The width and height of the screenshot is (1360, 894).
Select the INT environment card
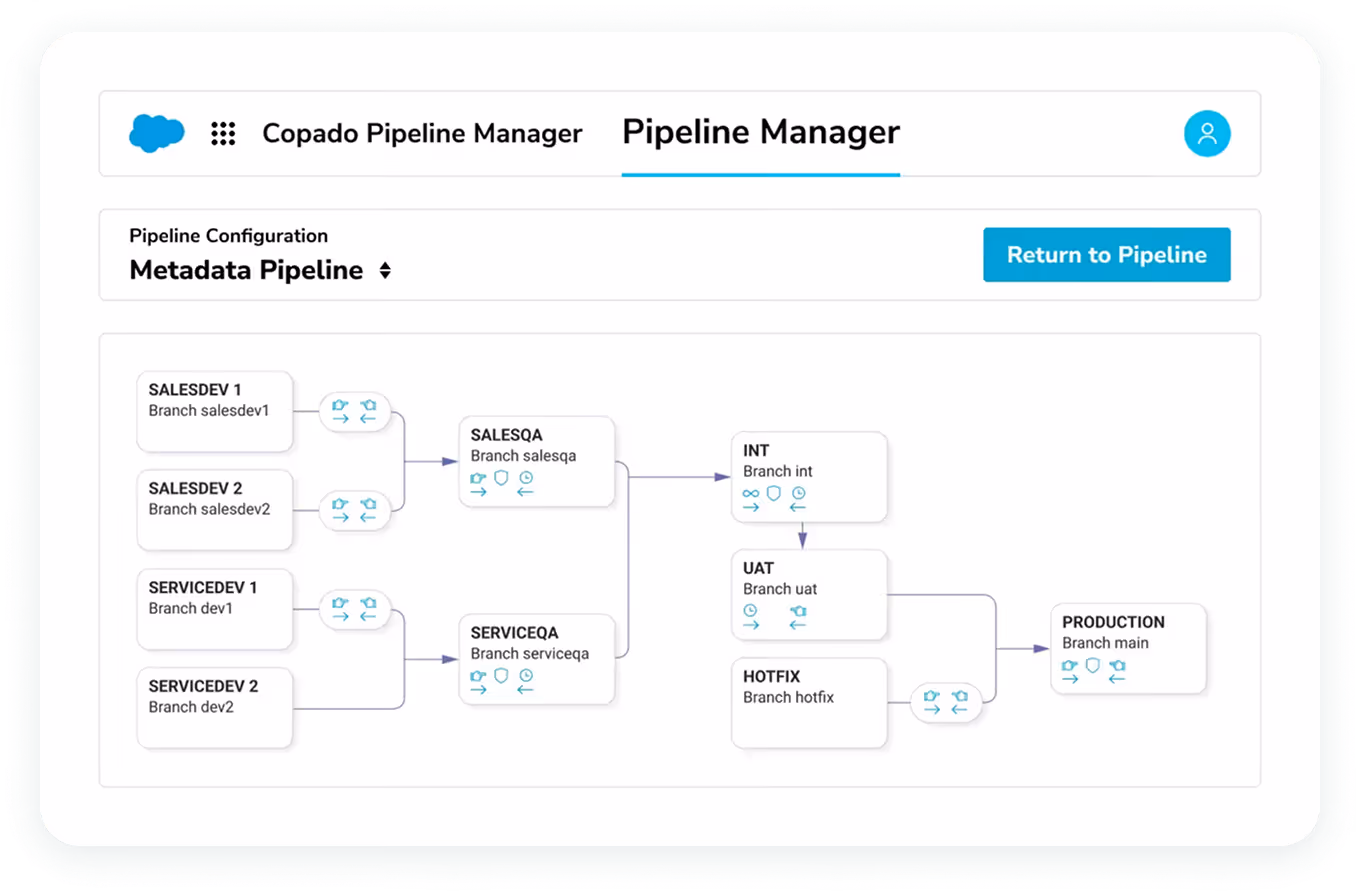(809, 476)
